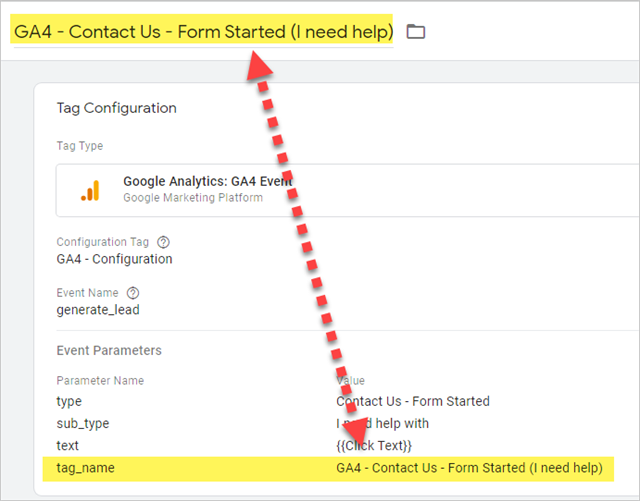Click the Tag Configuration heading
Screen dimensions: 640x501
click(x=116, y=108)
